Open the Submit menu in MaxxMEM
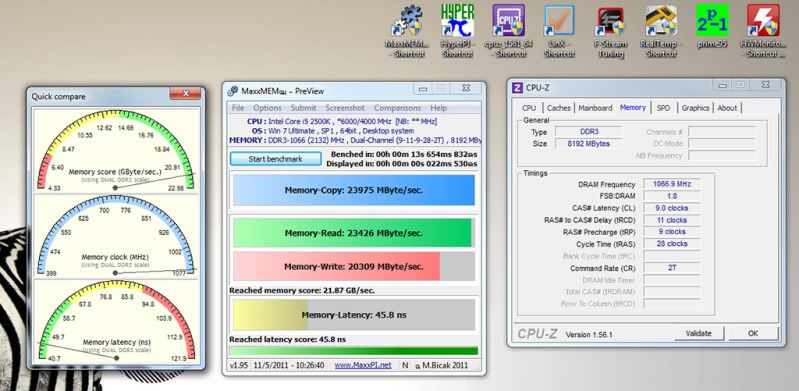Viewport: 799px width, 391px height. (304, 108)
